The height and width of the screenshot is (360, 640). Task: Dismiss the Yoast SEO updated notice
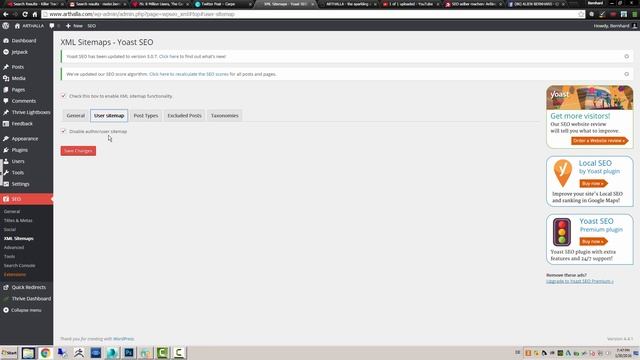(627, 56)
